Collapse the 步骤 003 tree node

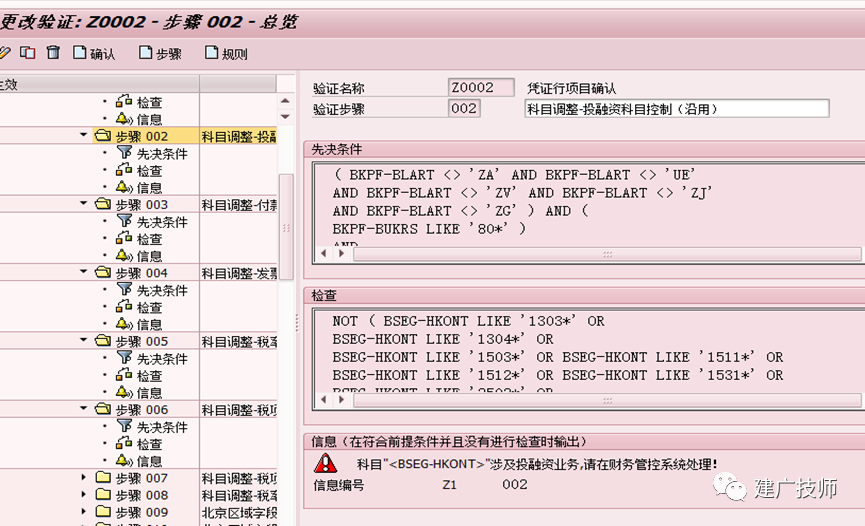point(83,203)
